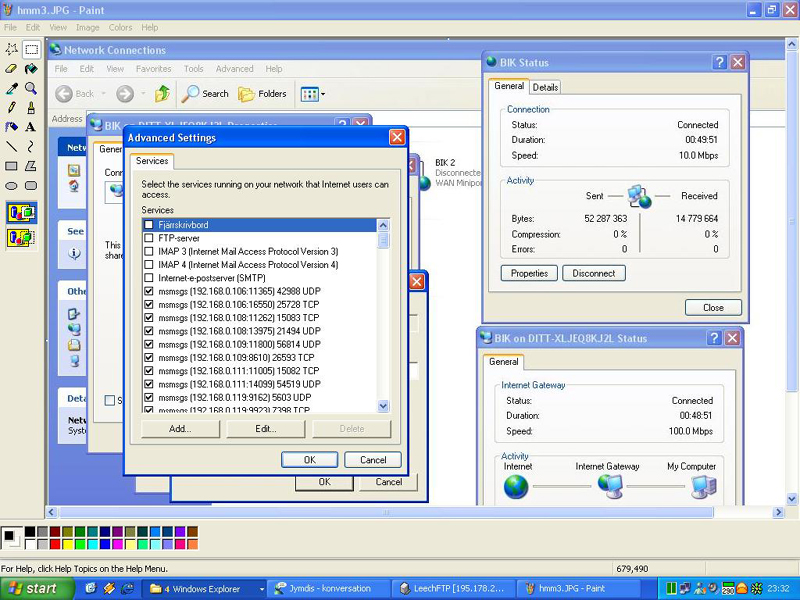The width and height of the screenshot is (800, 600).
Task: Click Properties in BIK Status
Action: click(529, 273)
